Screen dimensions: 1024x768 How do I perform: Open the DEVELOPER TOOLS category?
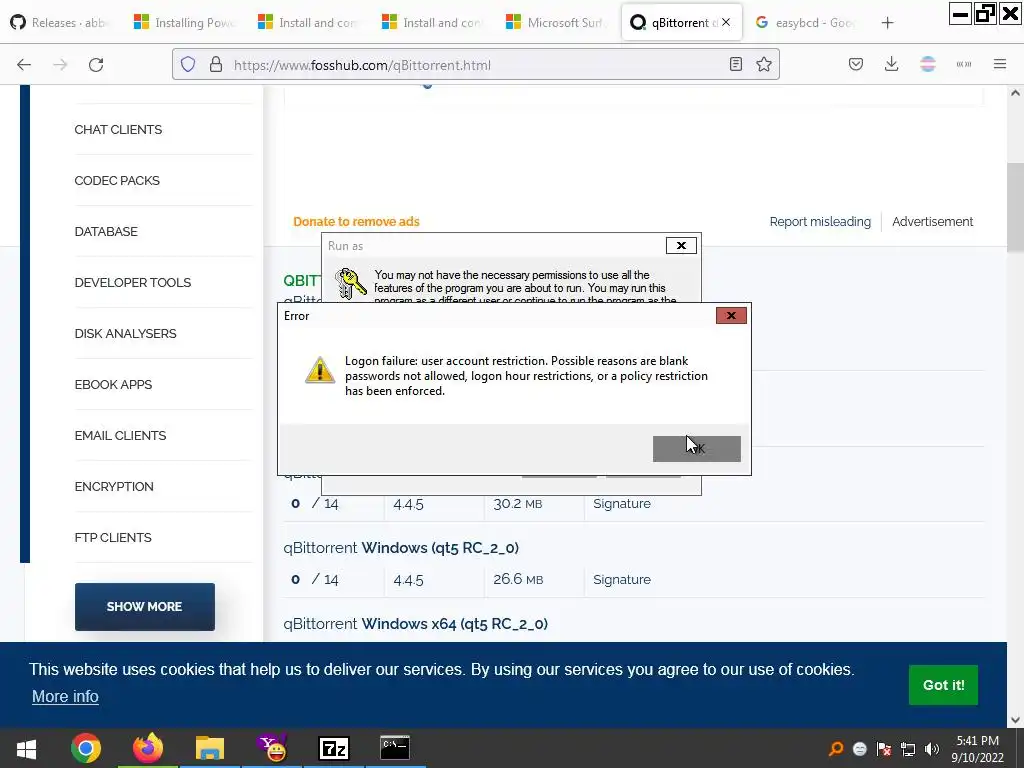[133, 282]
